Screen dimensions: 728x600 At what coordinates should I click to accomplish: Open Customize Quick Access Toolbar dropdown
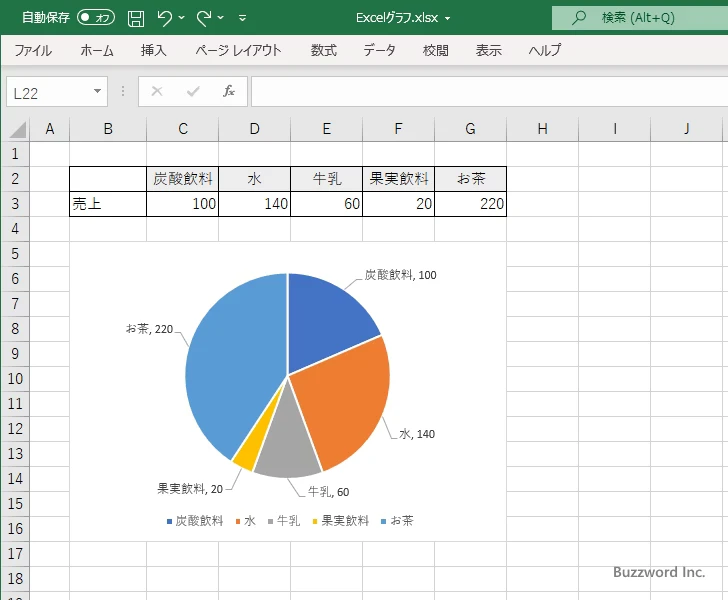242,18
